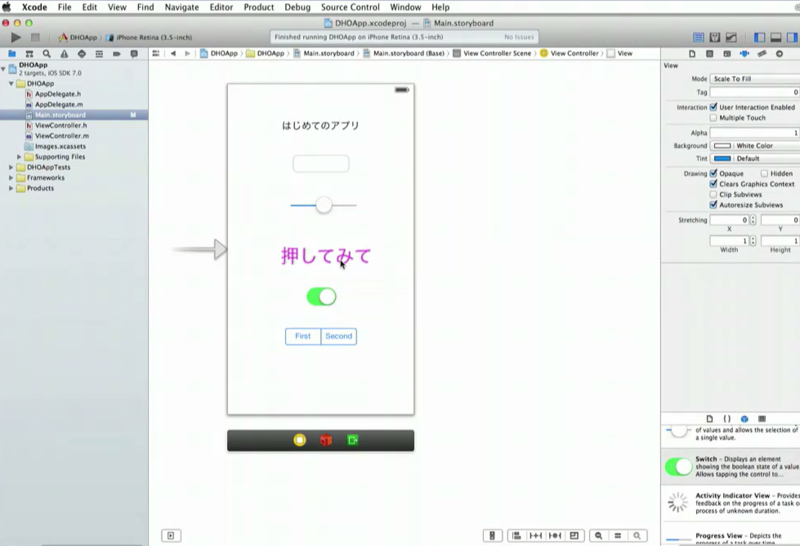This screenshot has height=546, width=800.
Task: Open the Background White Color dropdown
Action: coord(767,145)
